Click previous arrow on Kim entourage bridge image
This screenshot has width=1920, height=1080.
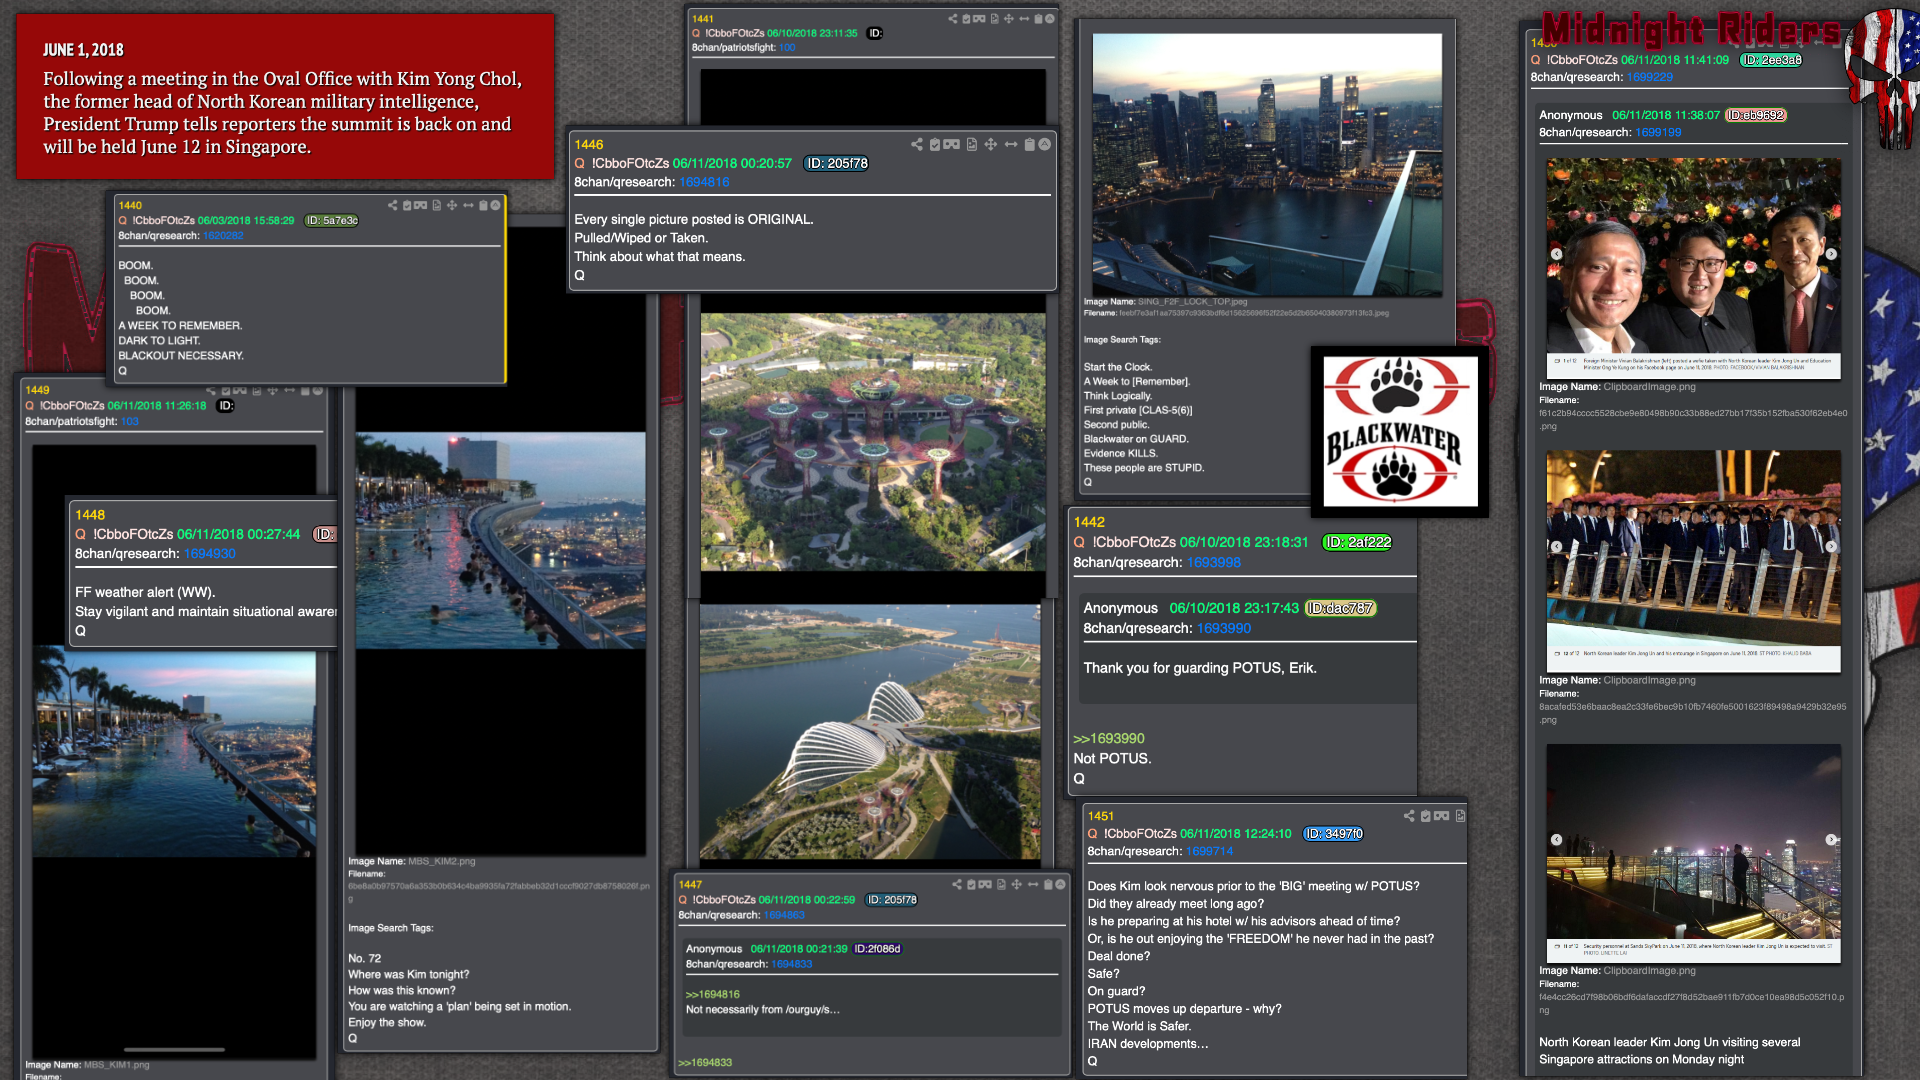(1556, 546)
